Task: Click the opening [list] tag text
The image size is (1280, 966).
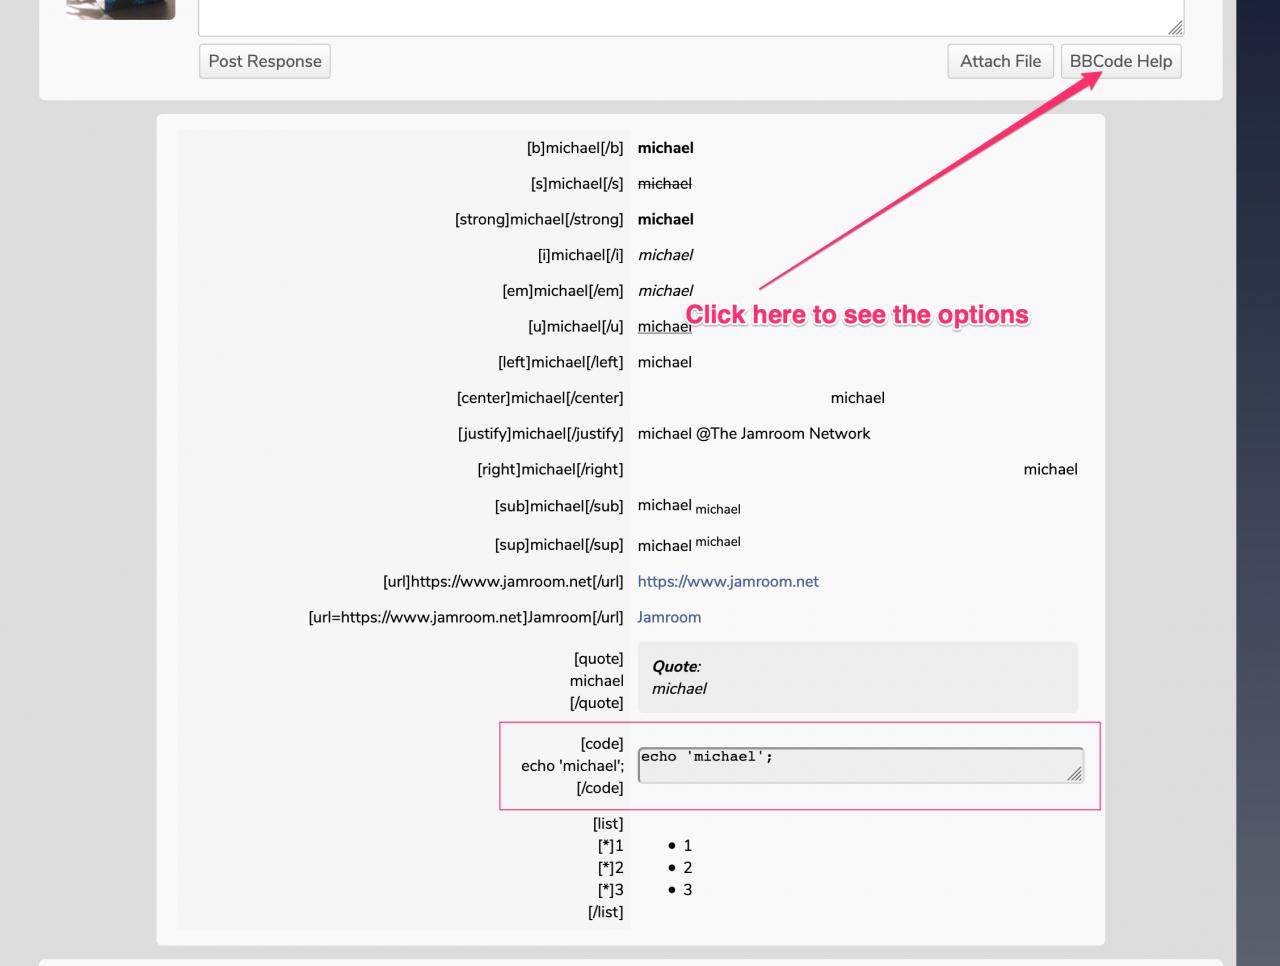Action: [608, 824]
